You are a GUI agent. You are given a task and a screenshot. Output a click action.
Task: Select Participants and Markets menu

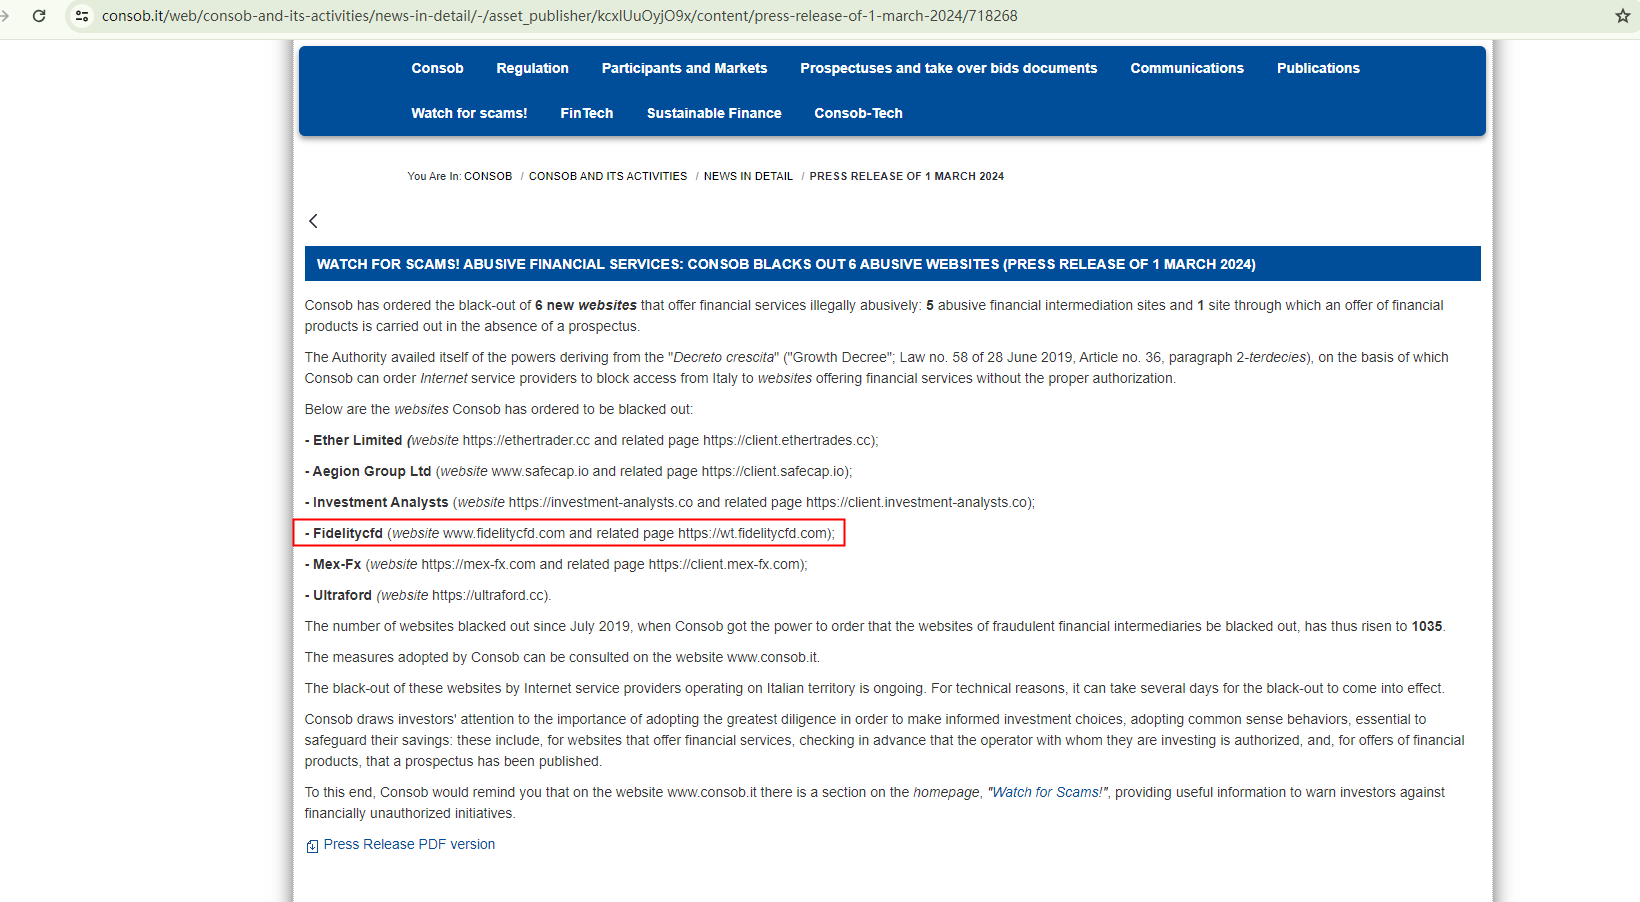click(x=684, y=68)
